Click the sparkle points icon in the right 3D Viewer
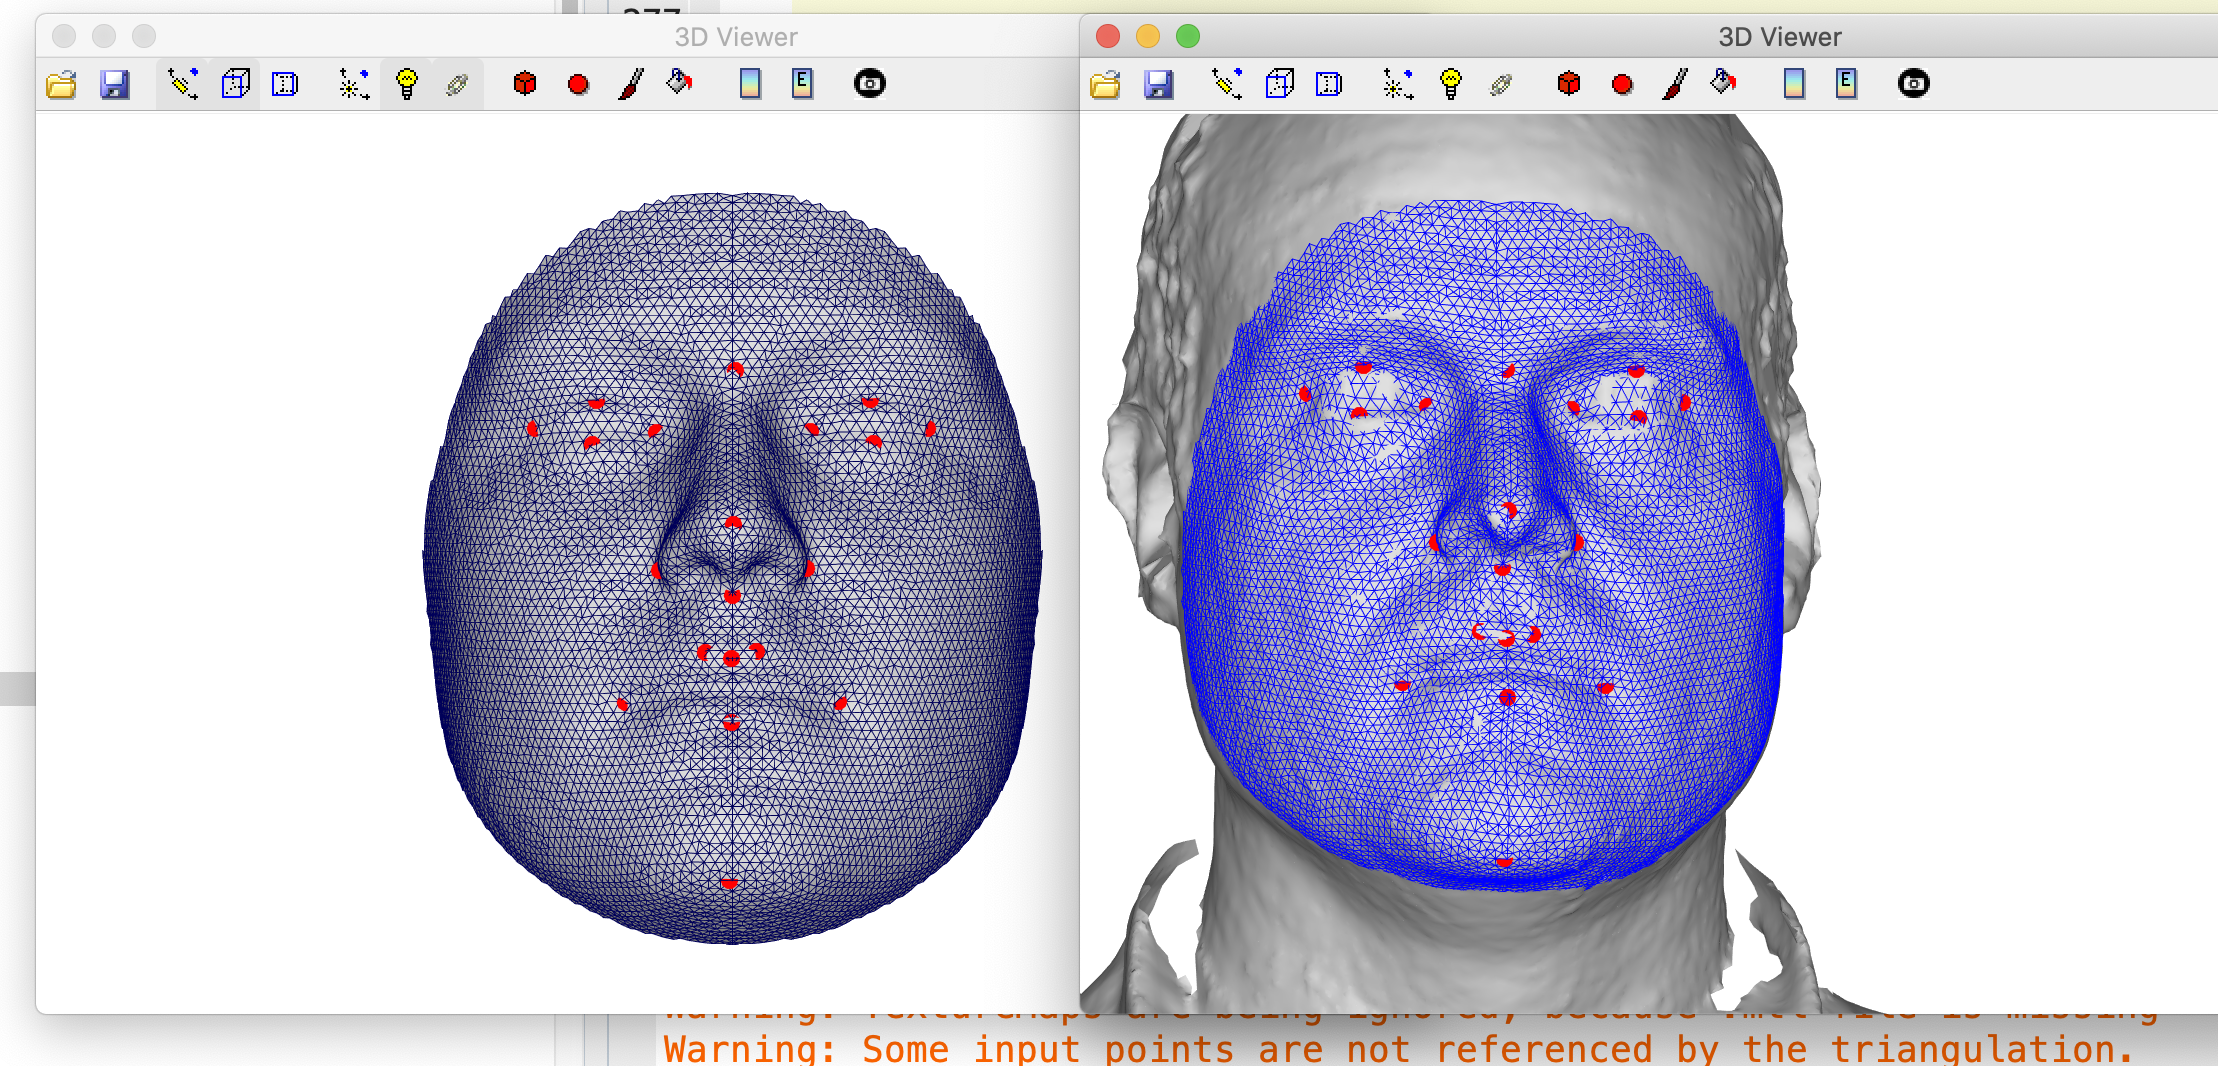This screenshot has height=1066, width=2218. coord(1397,84)
